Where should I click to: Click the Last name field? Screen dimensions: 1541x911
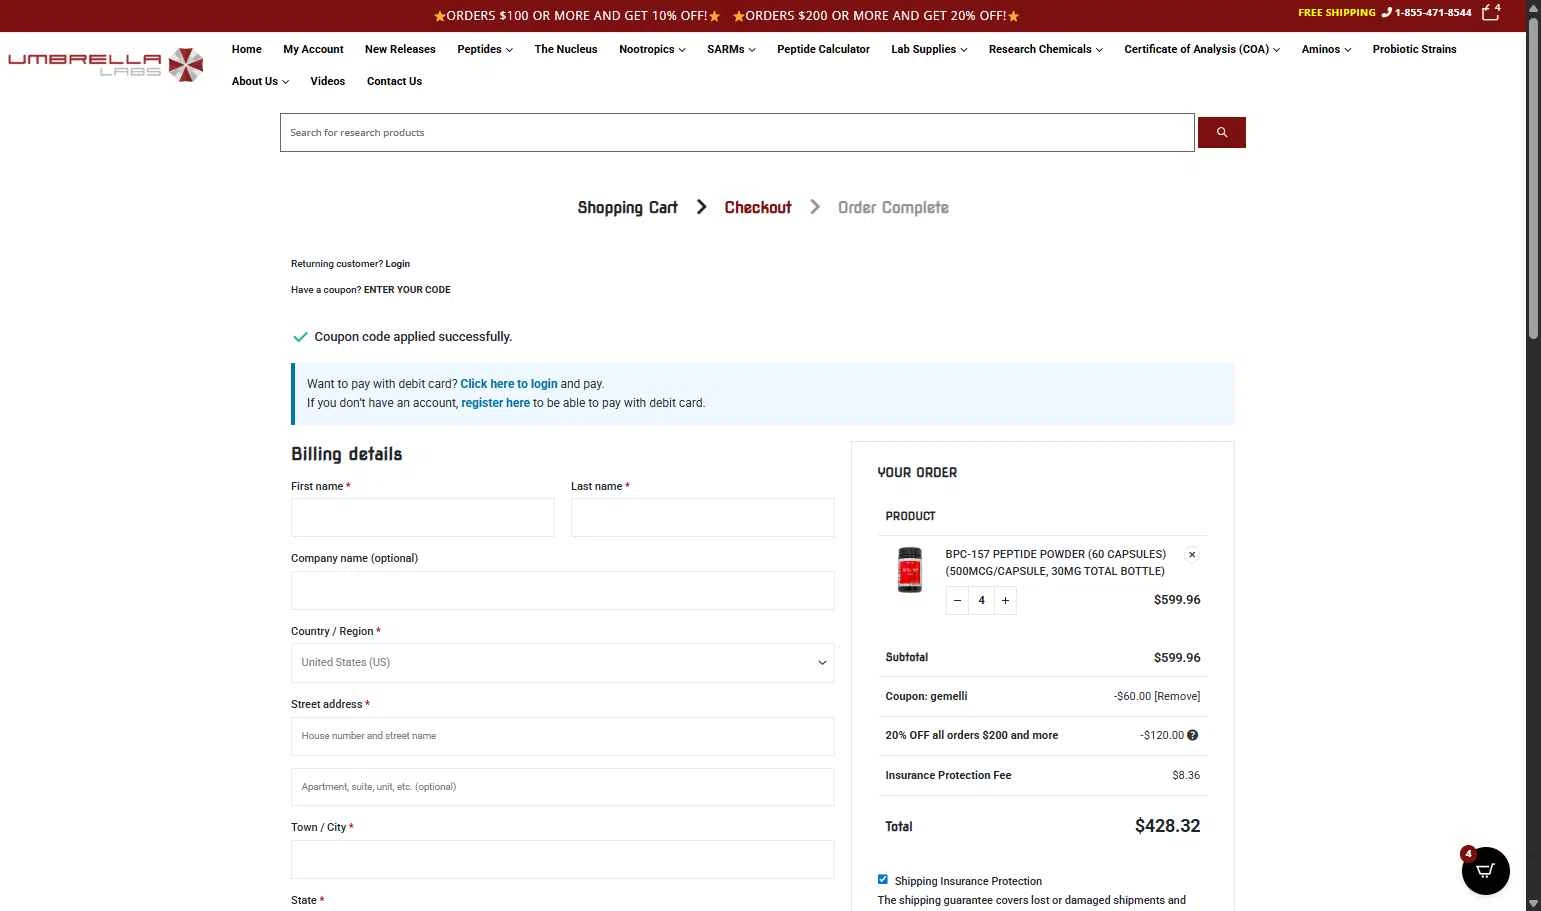pyautogui.click(x=702, y=518)
